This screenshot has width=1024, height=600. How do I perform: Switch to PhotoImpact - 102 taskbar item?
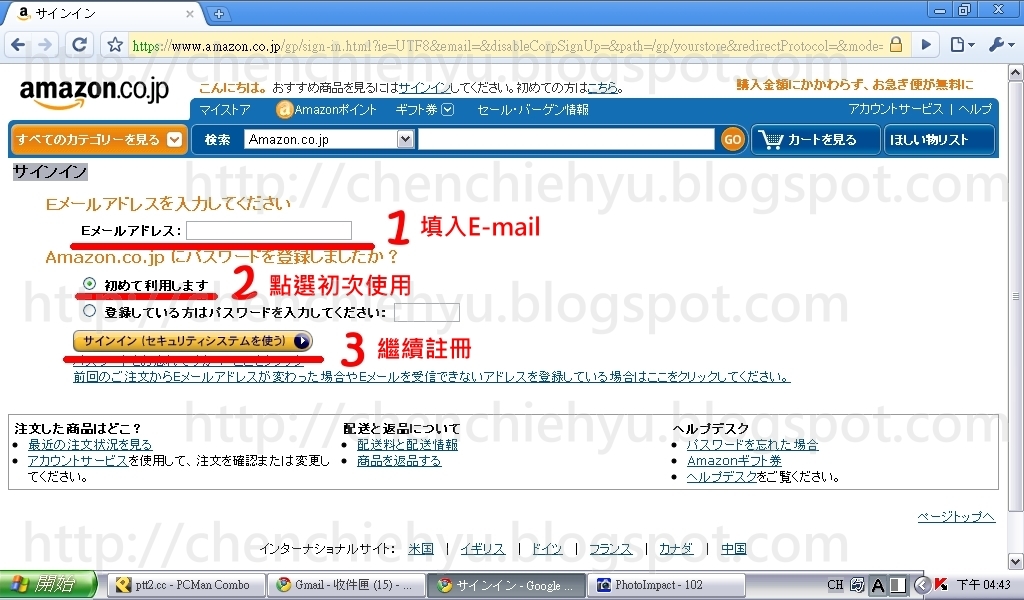point(666,585)
